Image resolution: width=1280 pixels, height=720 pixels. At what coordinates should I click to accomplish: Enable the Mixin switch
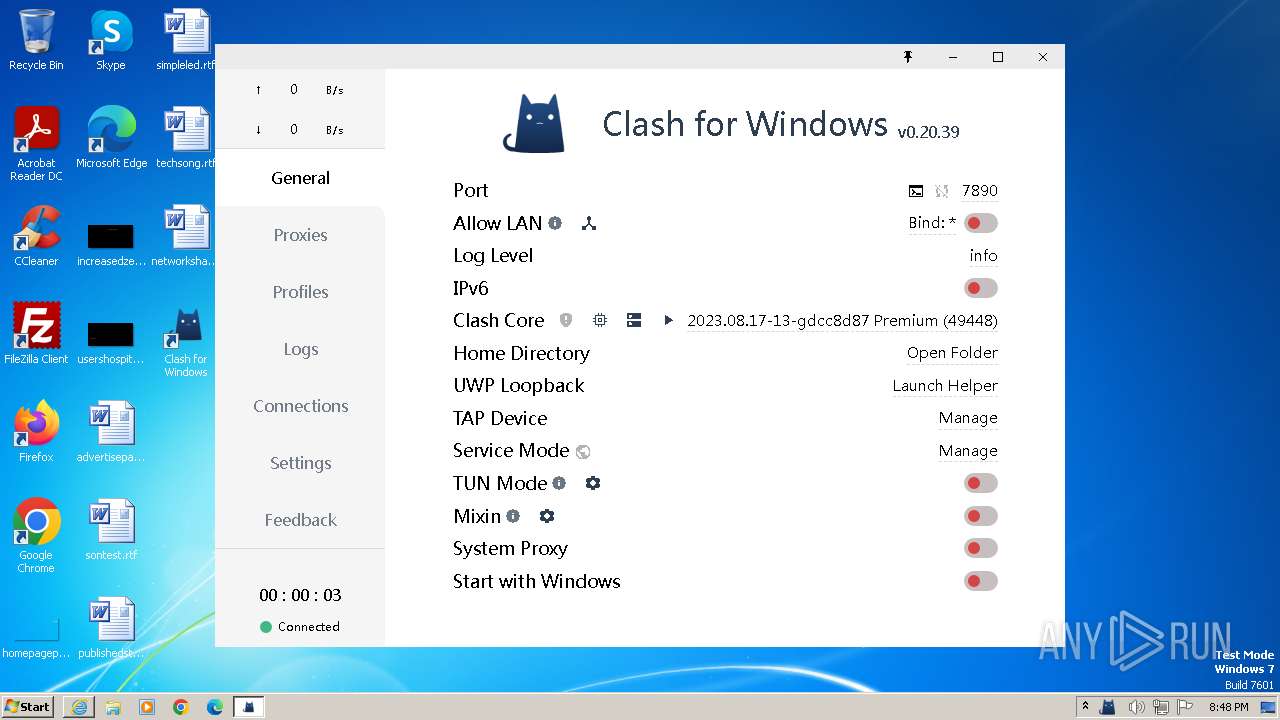980,516
